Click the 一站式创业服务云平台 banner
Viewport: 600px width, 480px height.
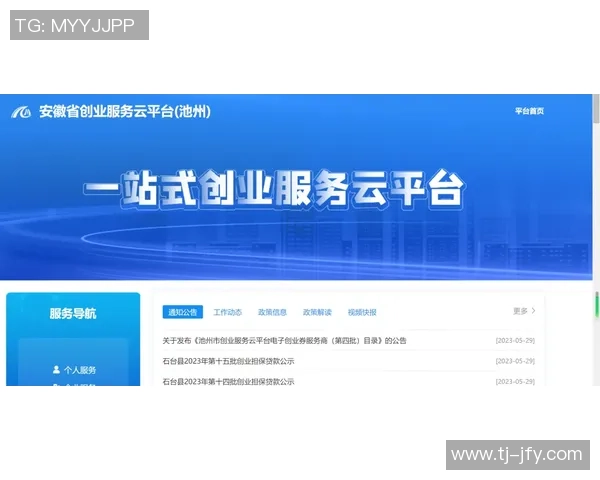(274, 189)
